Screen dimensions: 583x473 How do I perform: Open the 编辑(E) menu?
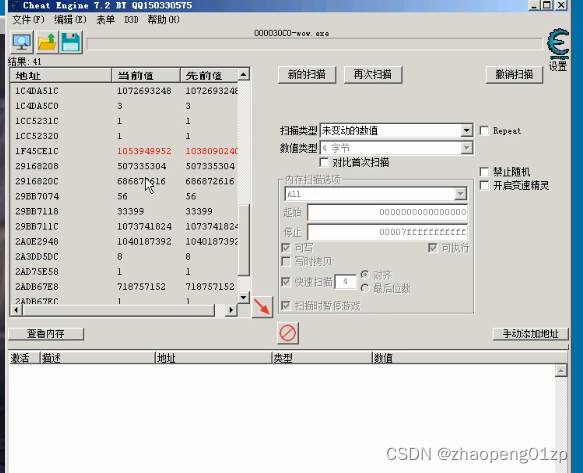coord(70,19)
